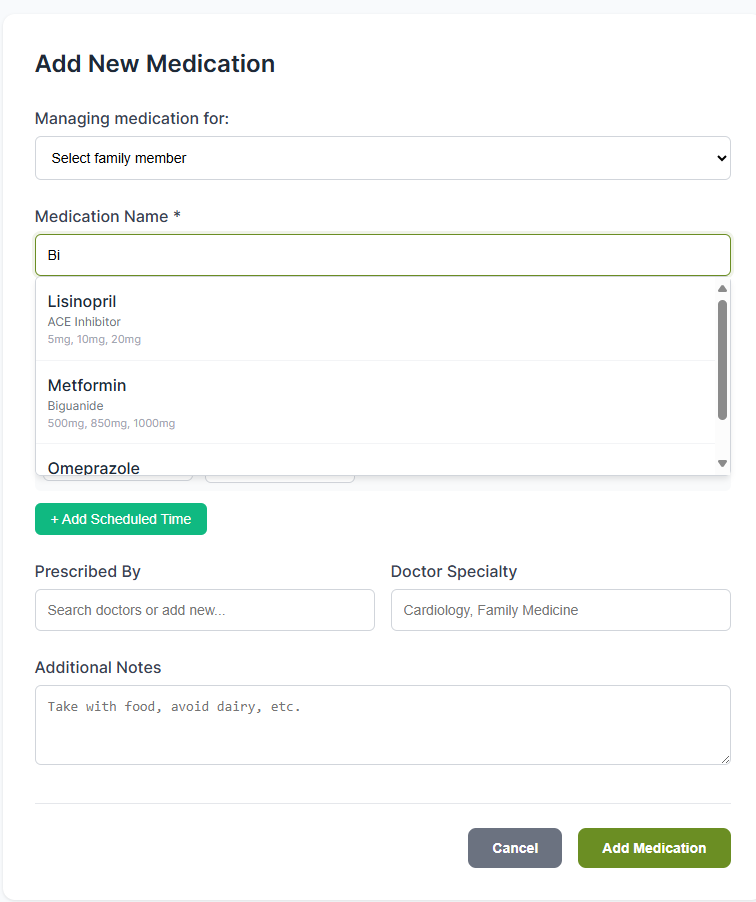Click the Doctor Specialty input
The height and width of the screenshot is (902, 756).
[560, 610]
